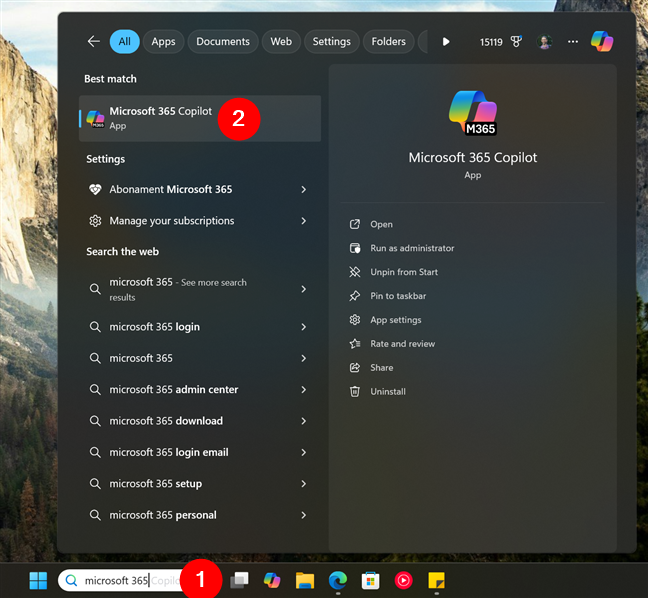Viewport: 648px width, 598px height.
Task: Launch Microsoft Edge from the taskbar
Action: [x=338, y=581]
